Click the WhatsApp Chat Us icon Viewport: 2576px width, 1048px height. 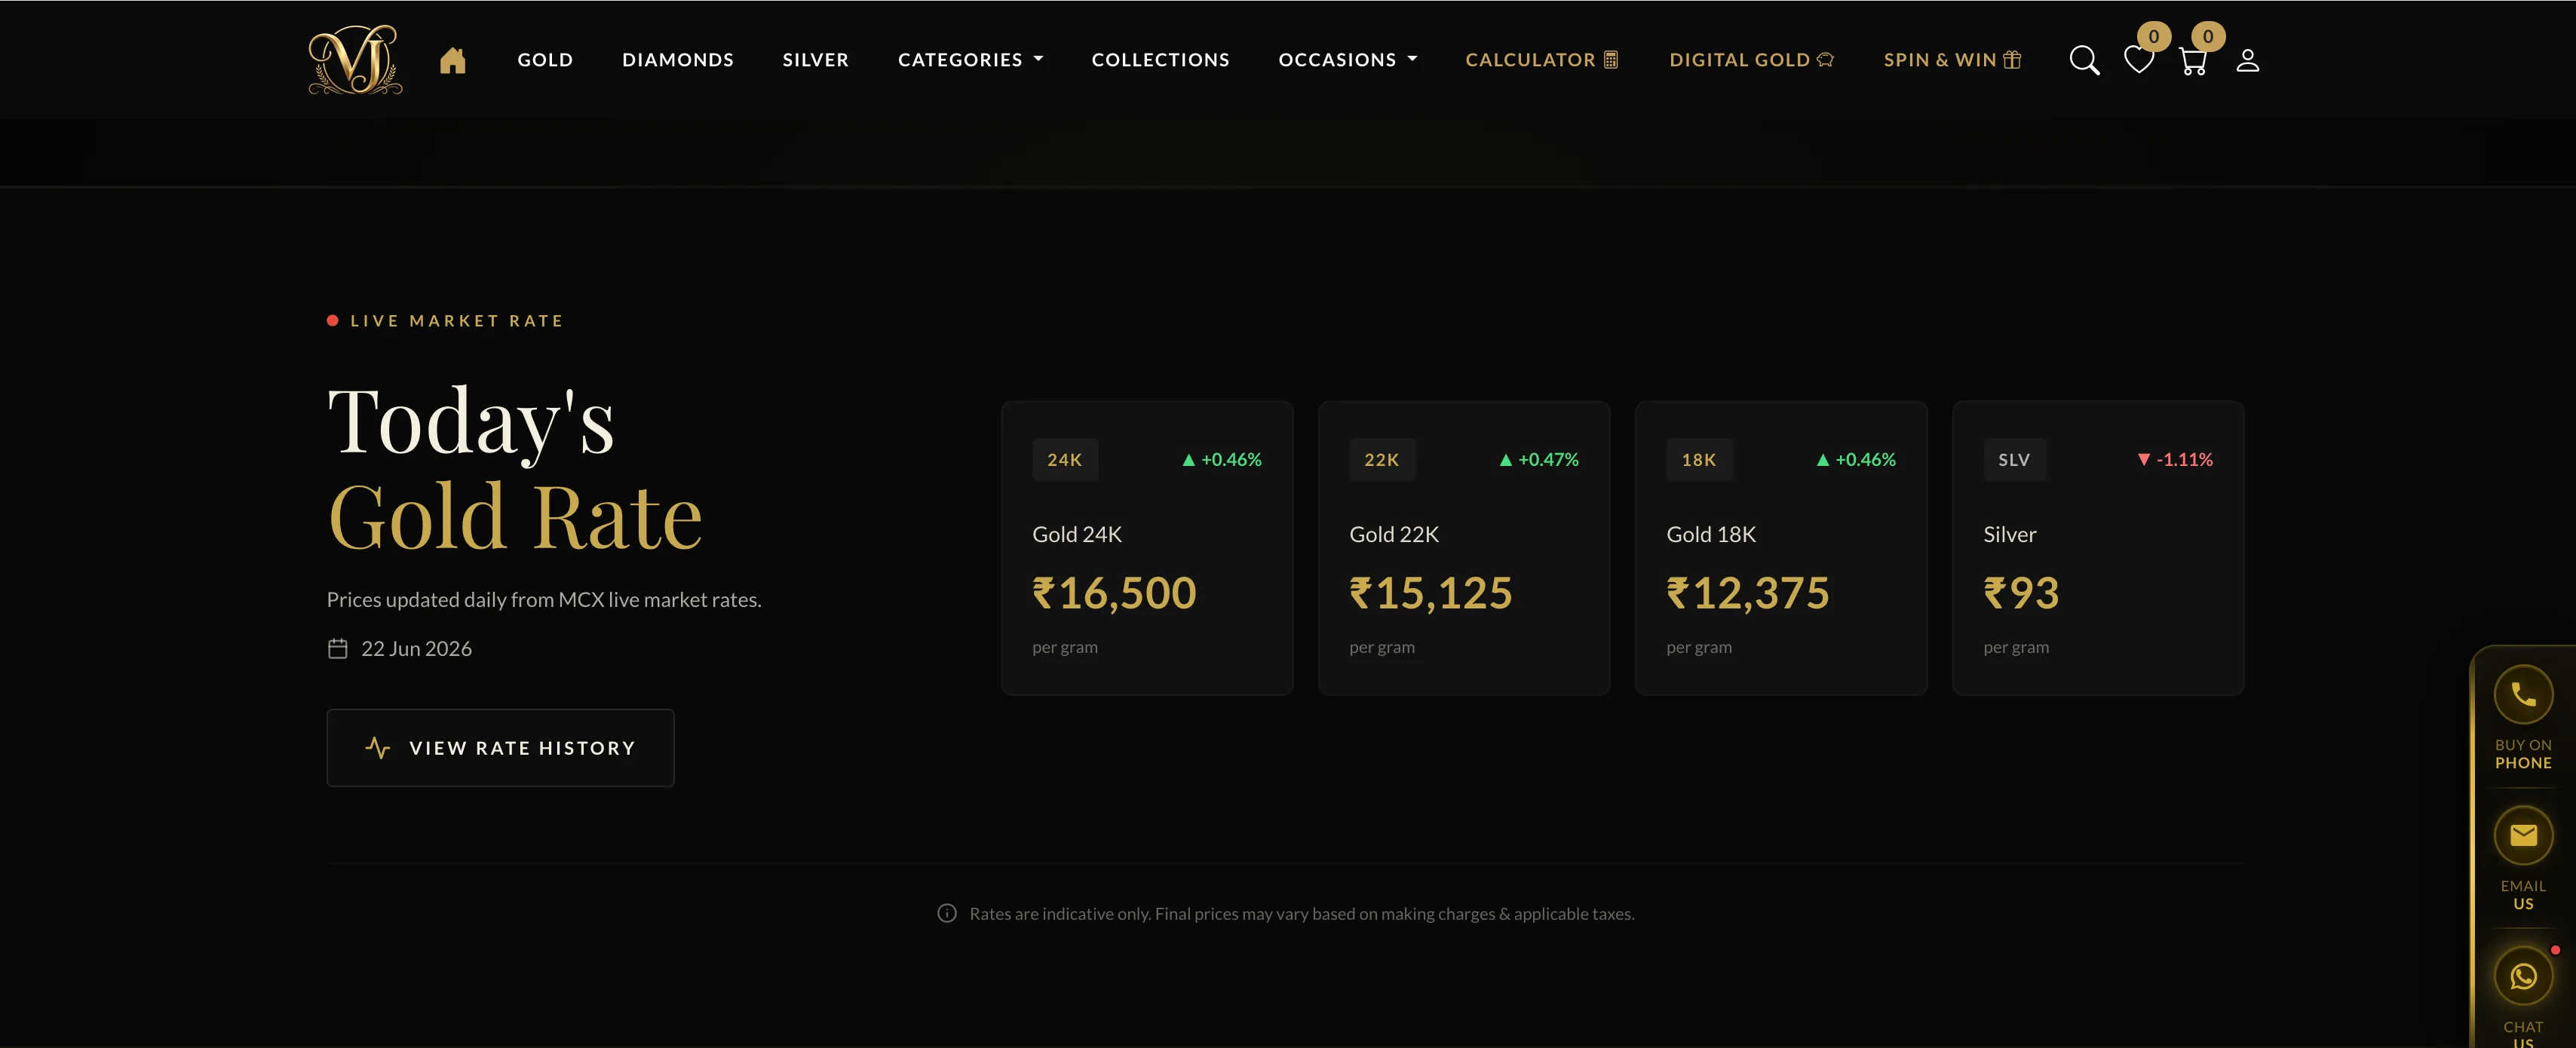point(2523,976)
